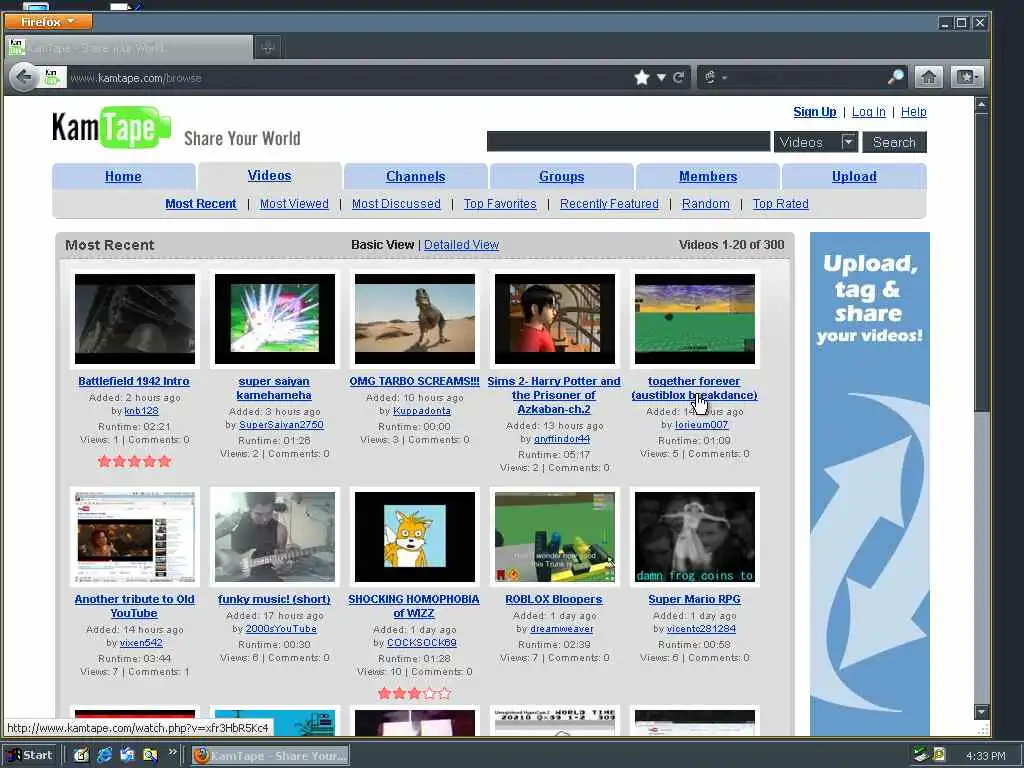The height and width of the screenshot is (768, 1024).
Task: Click the browser back arrow button
Action: coord(24,78)
